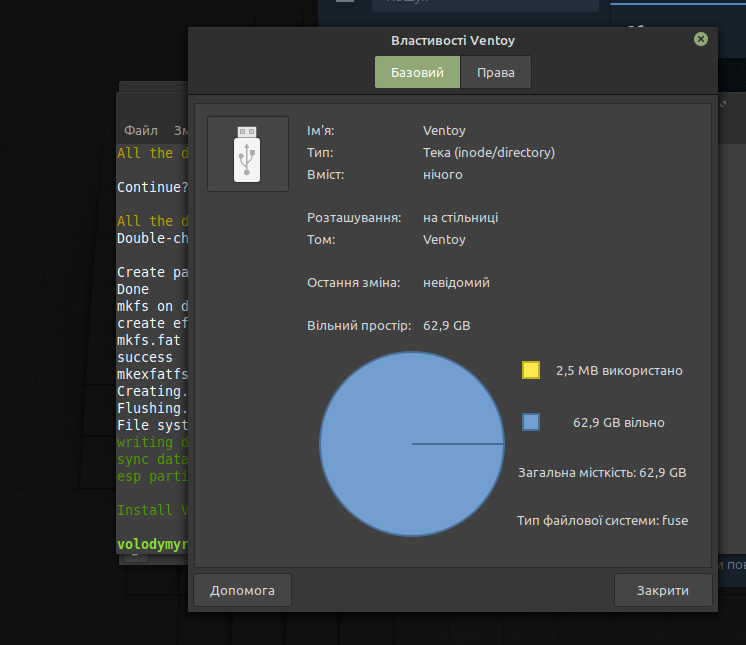Click the Вміст value нічого

(443, 175)
